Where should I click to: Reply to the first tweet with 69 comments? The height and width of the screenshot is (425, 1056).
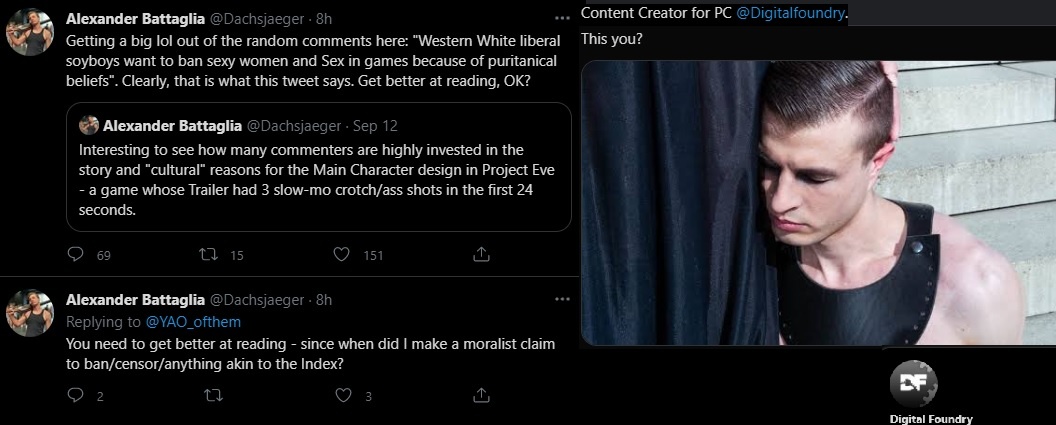pyautogui.click(x=76, y=254)
